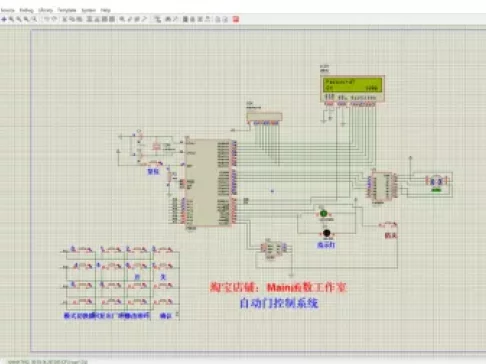Viewport: 486px width, 364px height.
Task: Click the 自动门控制系统 title text
Action: pos(279,303)
